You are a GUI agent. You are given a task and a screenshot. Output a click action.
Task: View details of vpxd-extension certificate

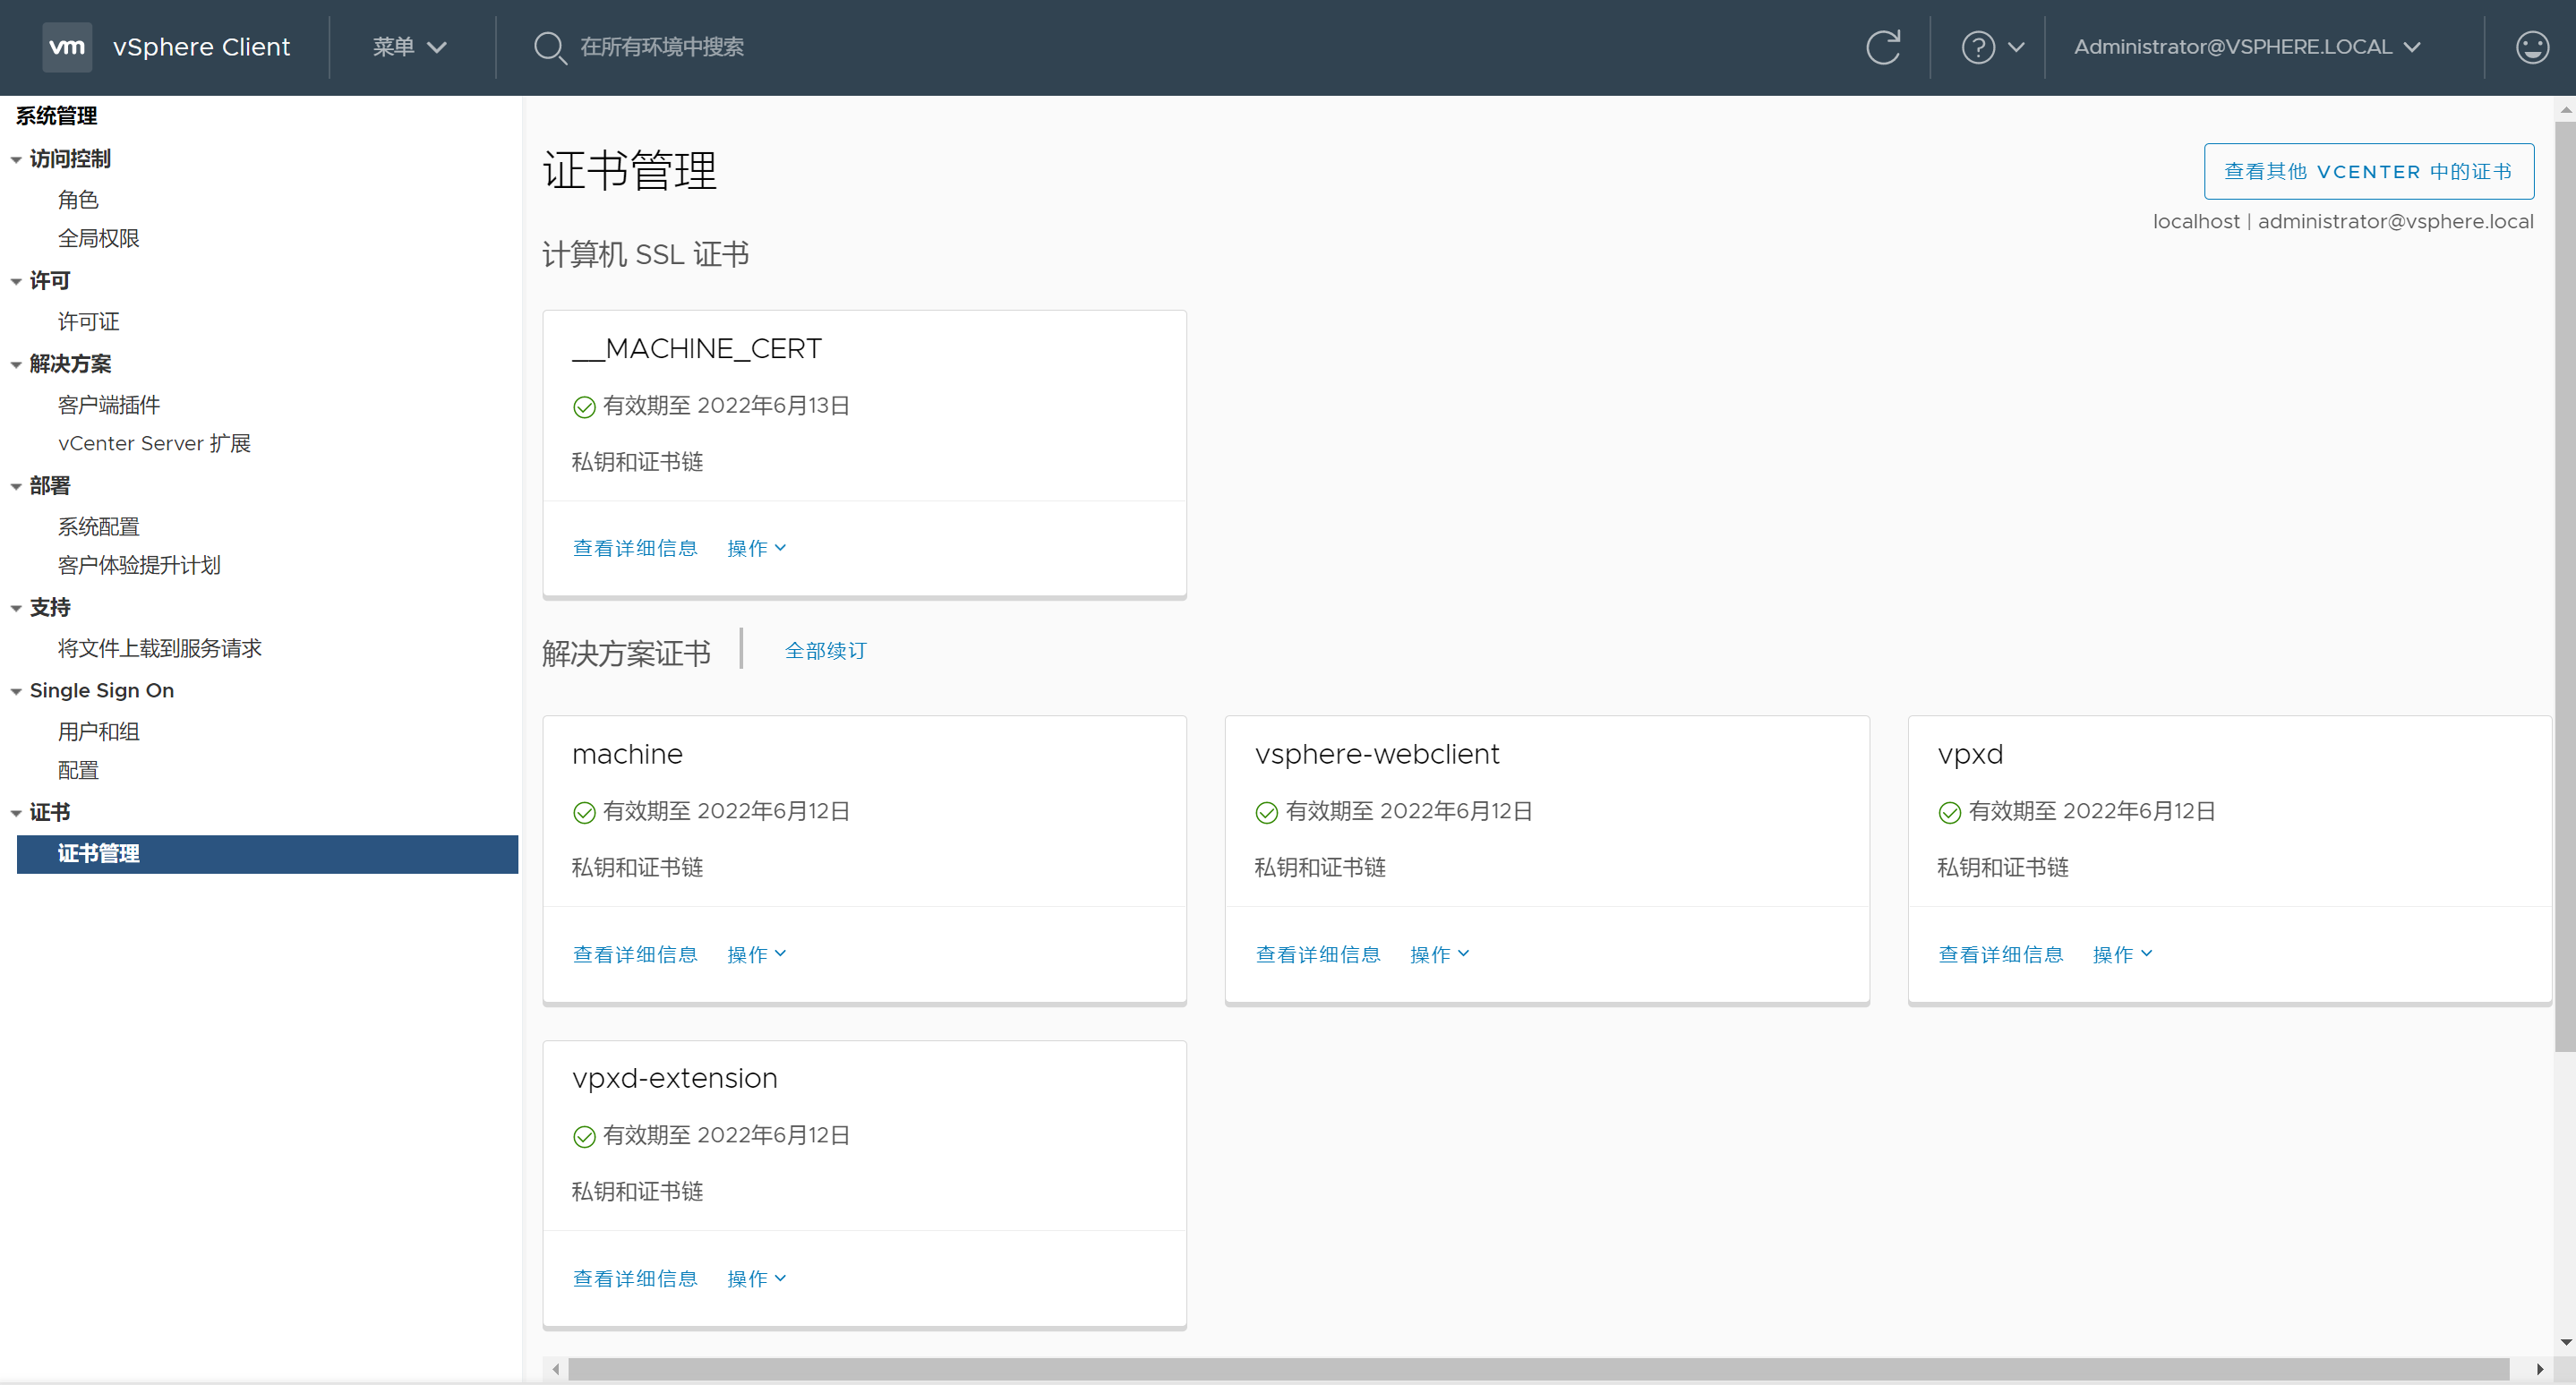click(x=635, y=1279)
